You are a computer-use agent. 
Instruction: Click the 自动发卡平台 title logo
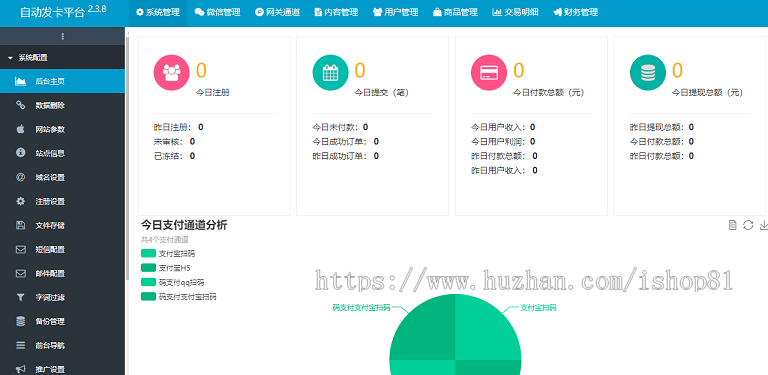click(x=63, y=12)
